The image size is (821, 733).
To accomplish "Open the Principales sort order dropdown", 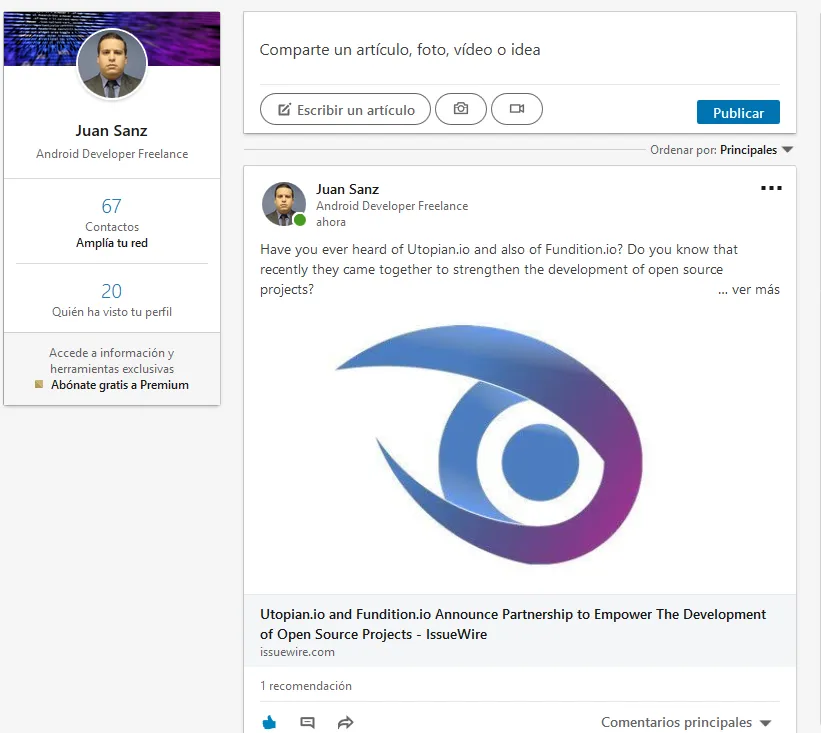I will pos(756,150).
